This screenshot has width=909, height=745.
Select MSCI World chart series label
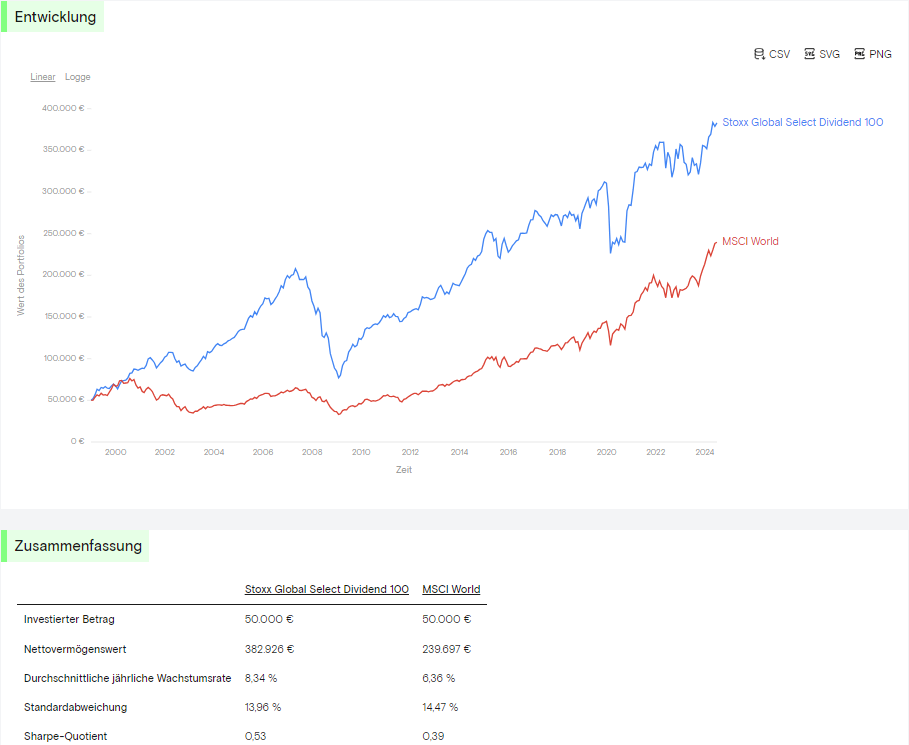(750, 241)
